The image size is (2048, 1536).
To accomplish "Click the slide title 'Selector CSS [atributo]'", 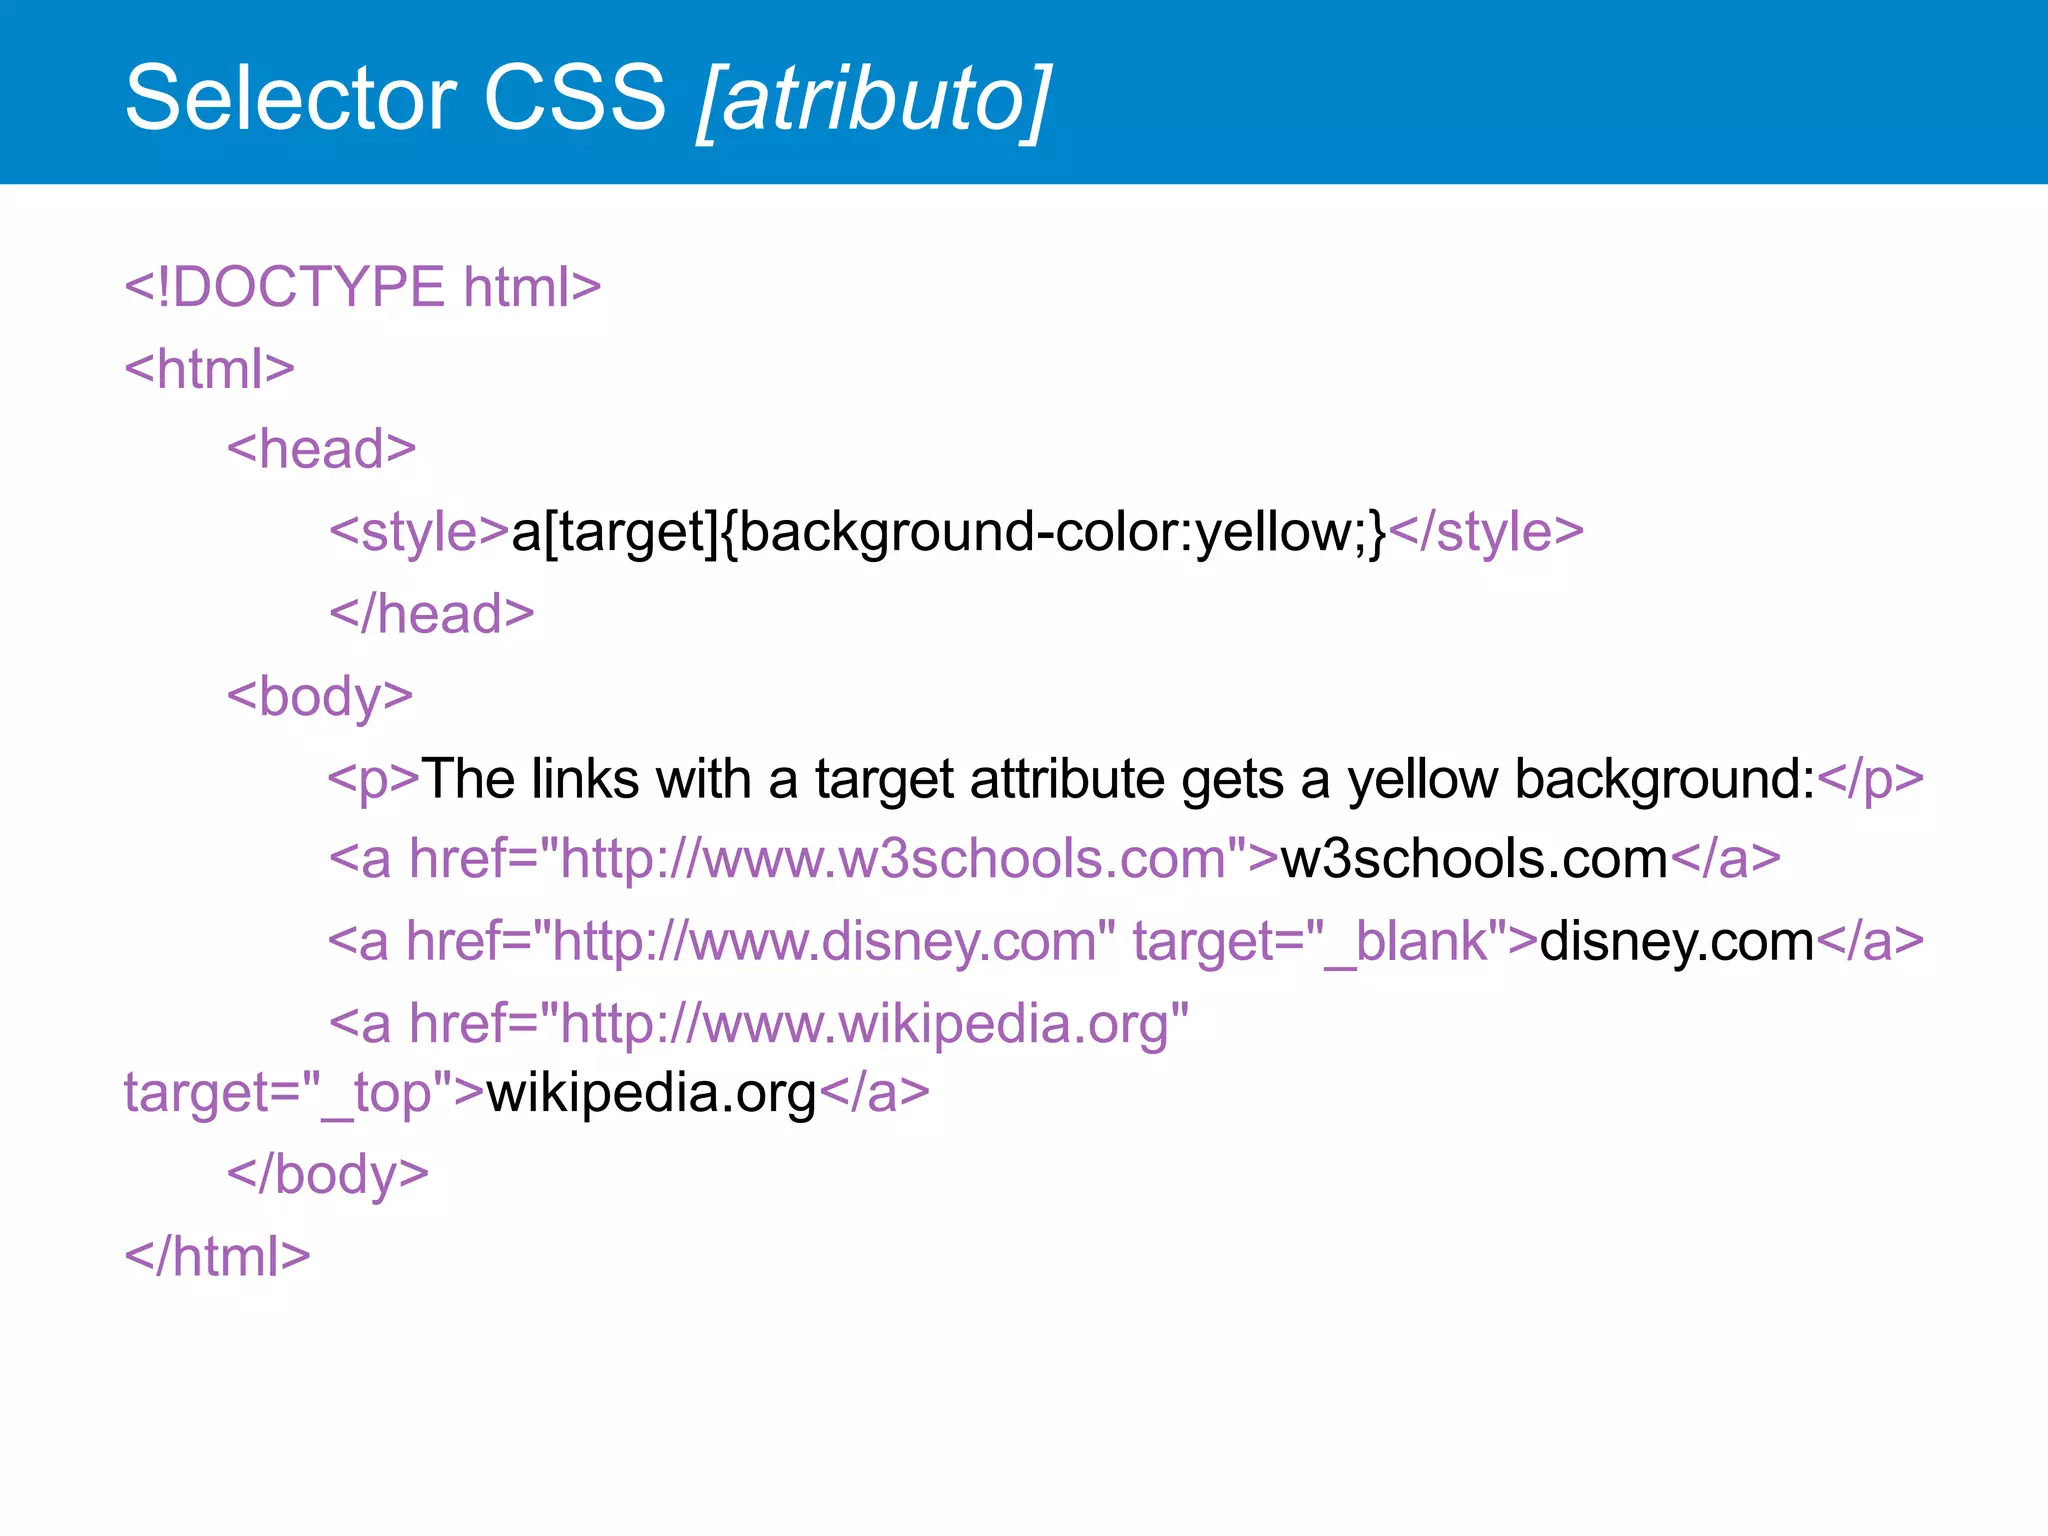I will pyautogui.click(x=588, y=98).
